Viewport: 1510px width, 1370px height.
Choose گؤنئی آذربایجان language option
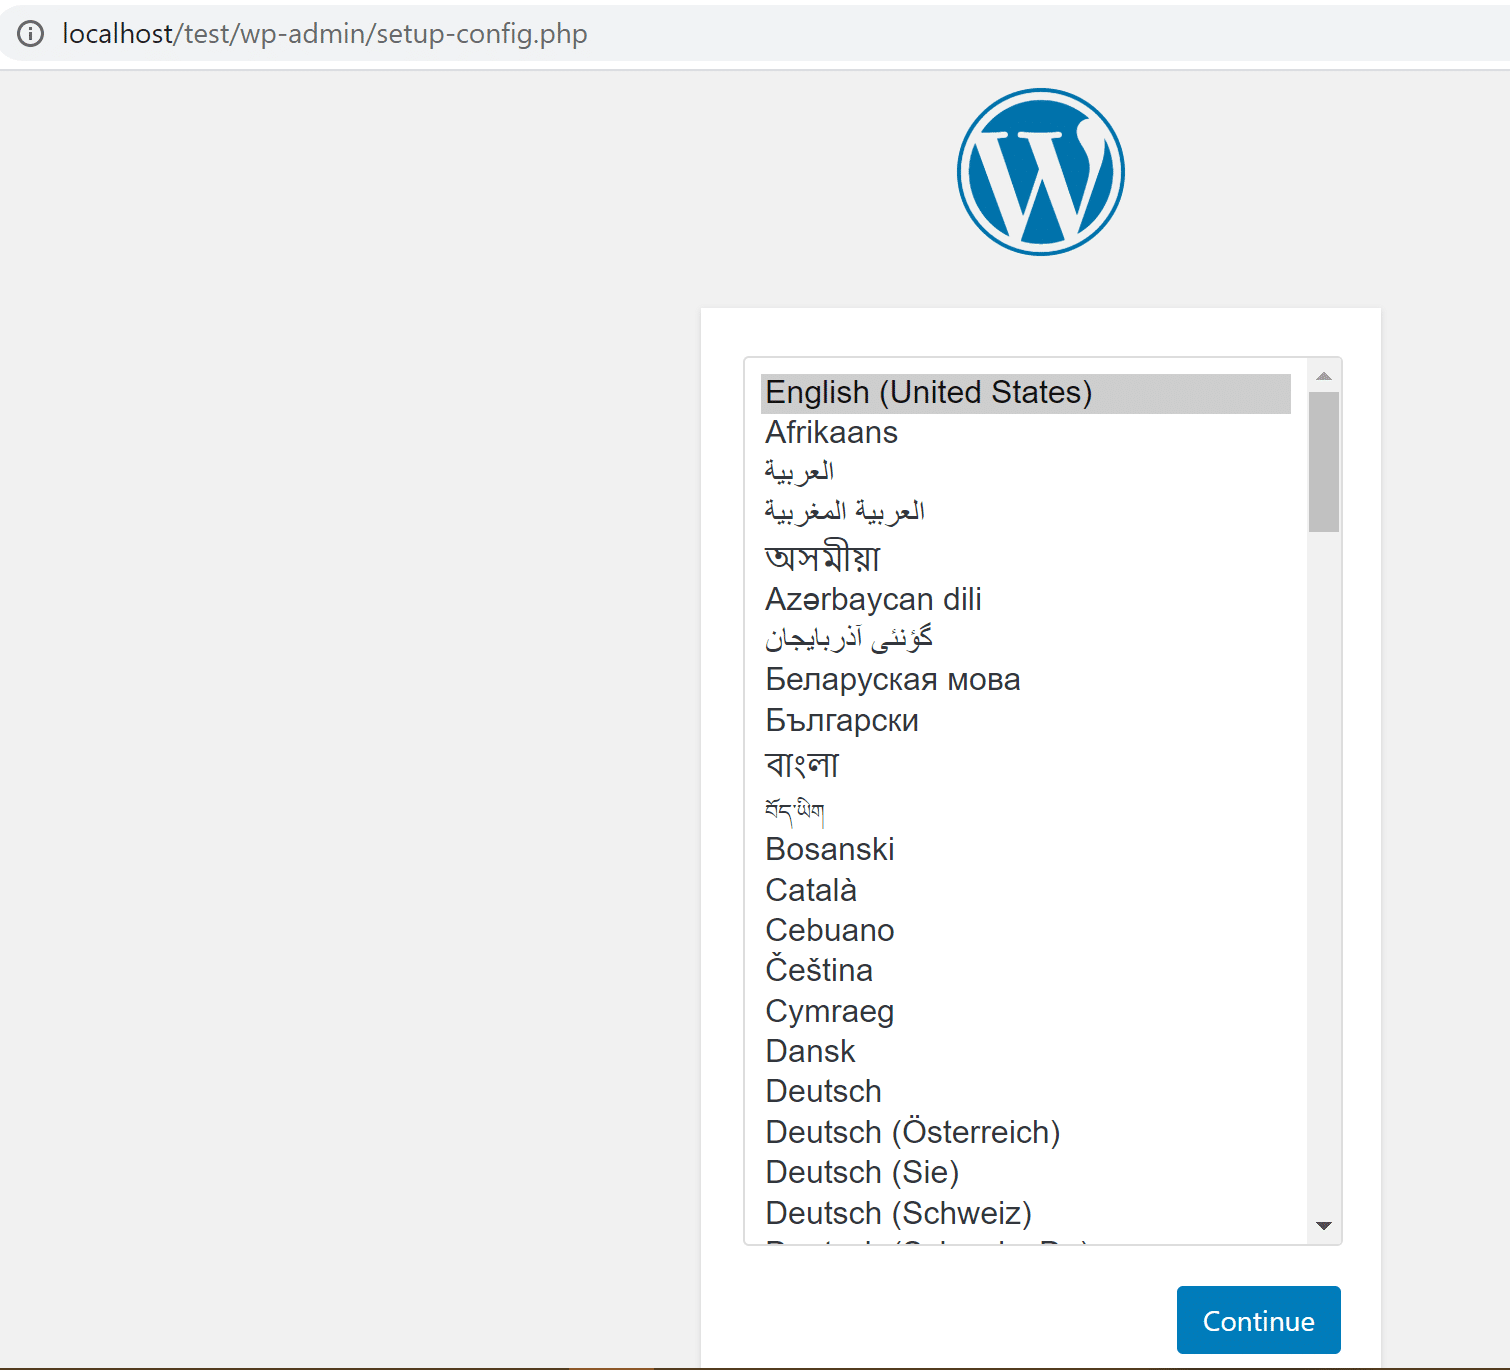[1026, 639]
